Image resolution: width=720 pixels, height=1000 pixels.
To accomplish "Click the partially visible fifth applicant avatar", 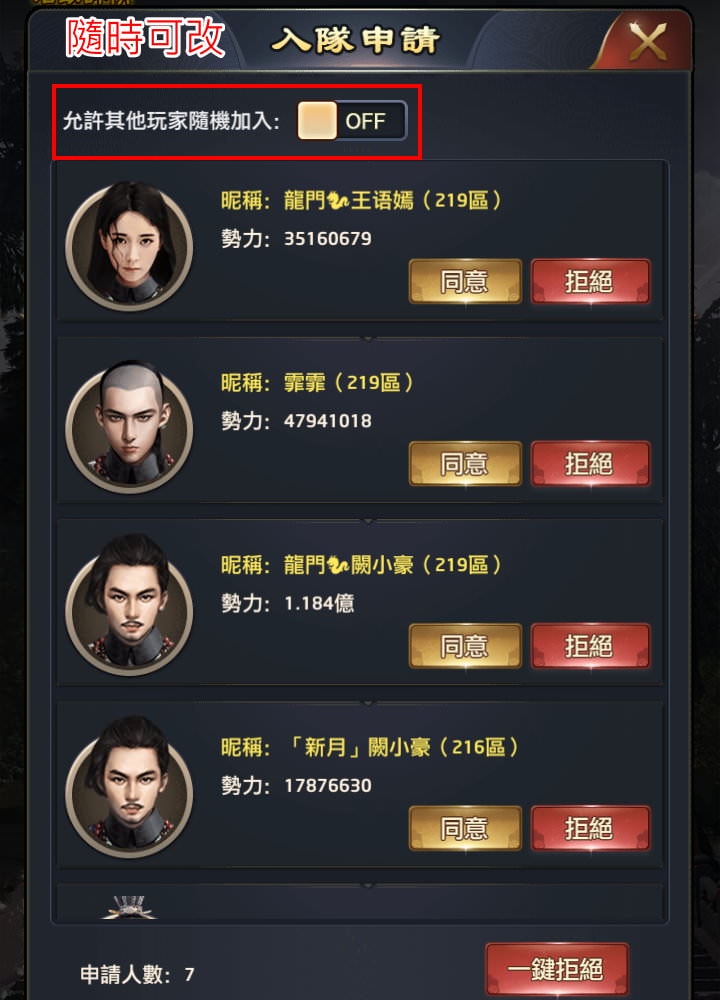I will point(129,907).
